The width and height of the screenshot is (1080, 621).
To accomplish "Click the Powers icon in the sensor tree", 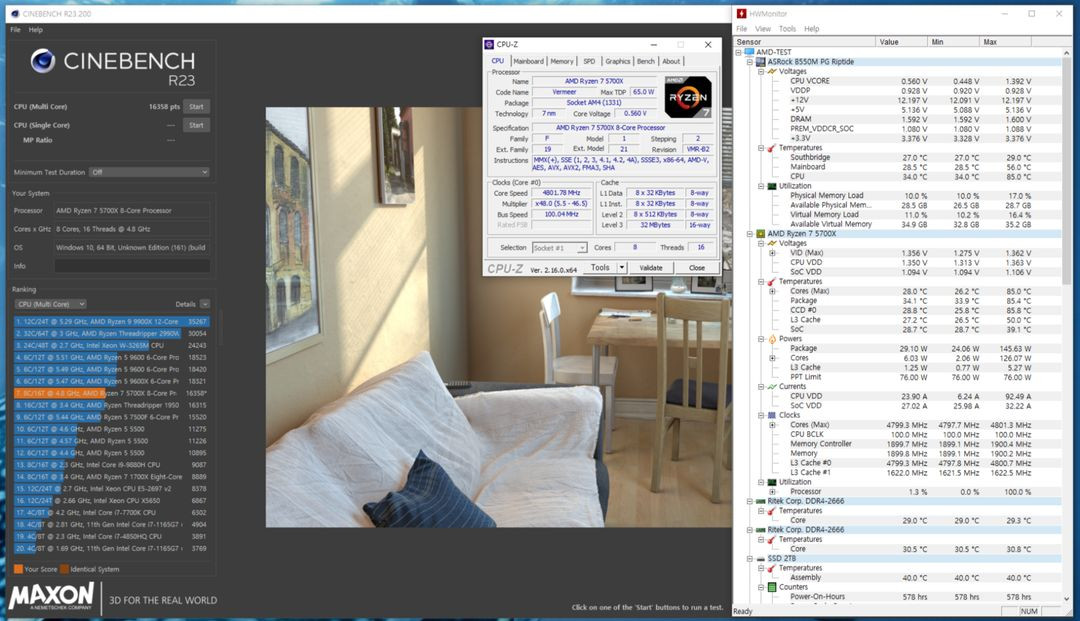I will 770,339.
